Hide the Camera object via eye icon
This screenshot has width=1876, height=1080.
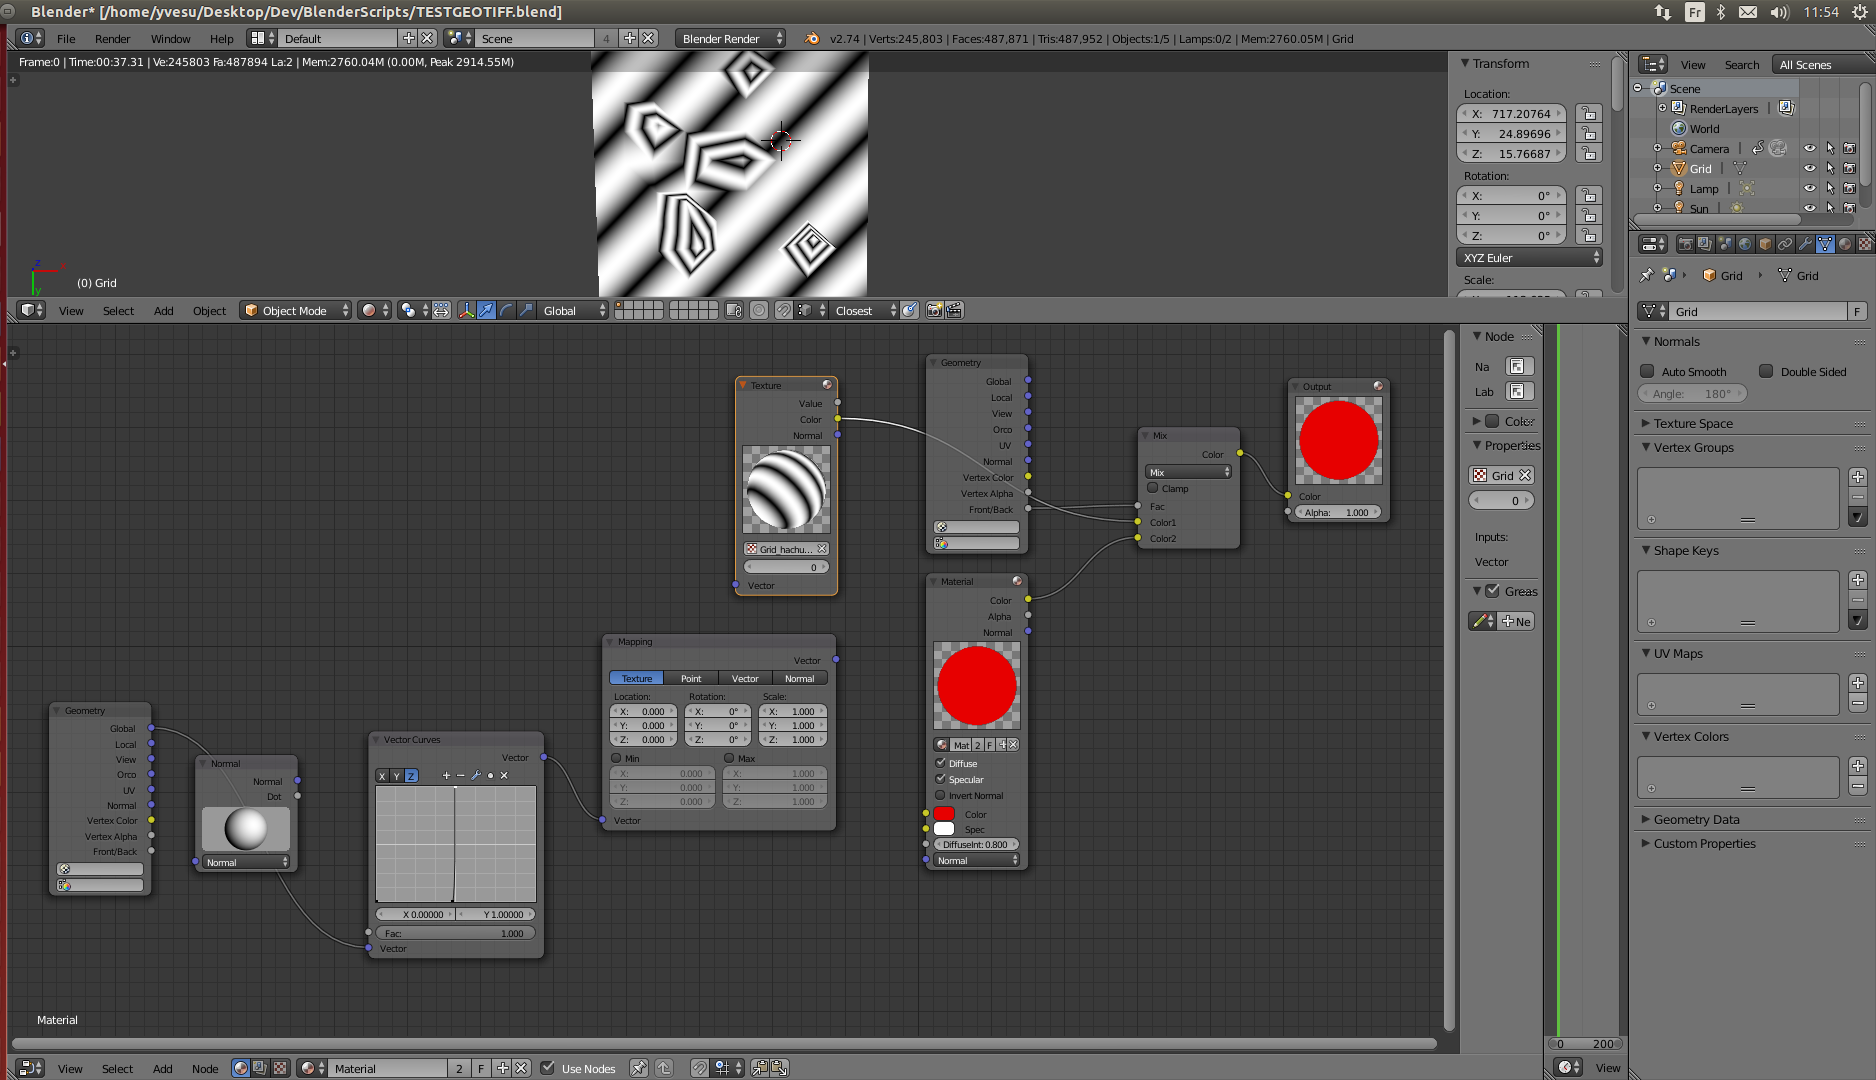1809,148
